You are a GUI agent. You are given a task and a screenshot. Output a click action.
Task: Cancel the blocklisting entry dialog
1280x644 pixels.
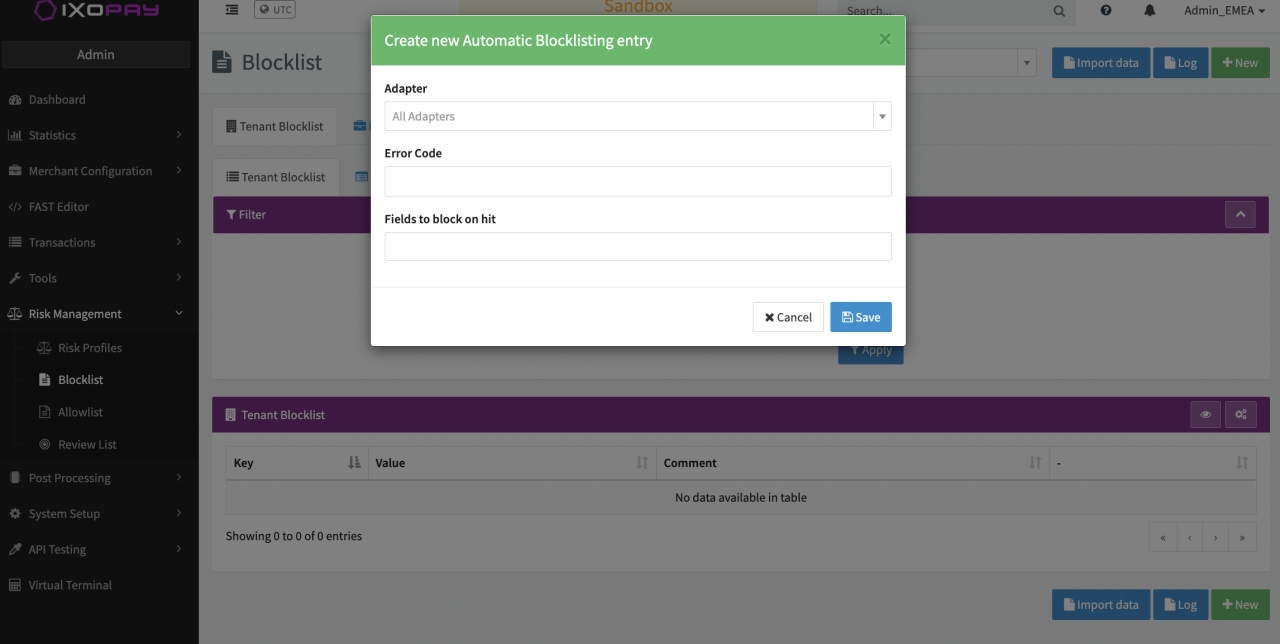[x=788, y=317]
